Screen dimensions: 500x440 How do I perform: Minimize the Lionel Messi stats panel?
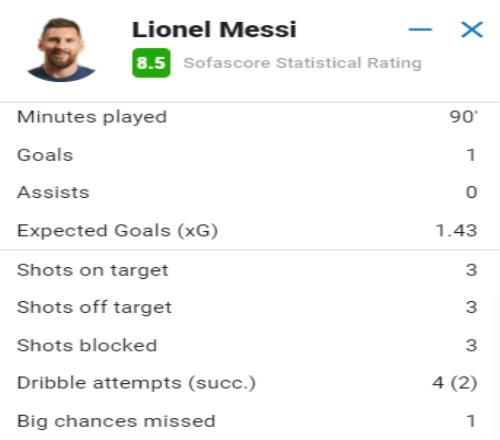click(420, 29)
